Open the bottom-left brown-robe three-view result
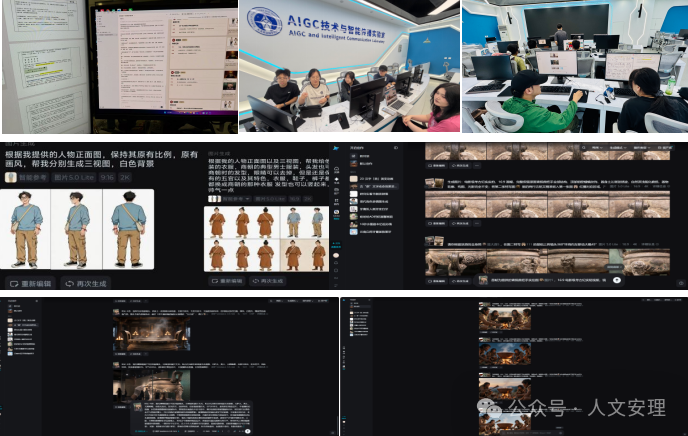The width and height of the screenshot is (688, 436). [x=242, y=255]
